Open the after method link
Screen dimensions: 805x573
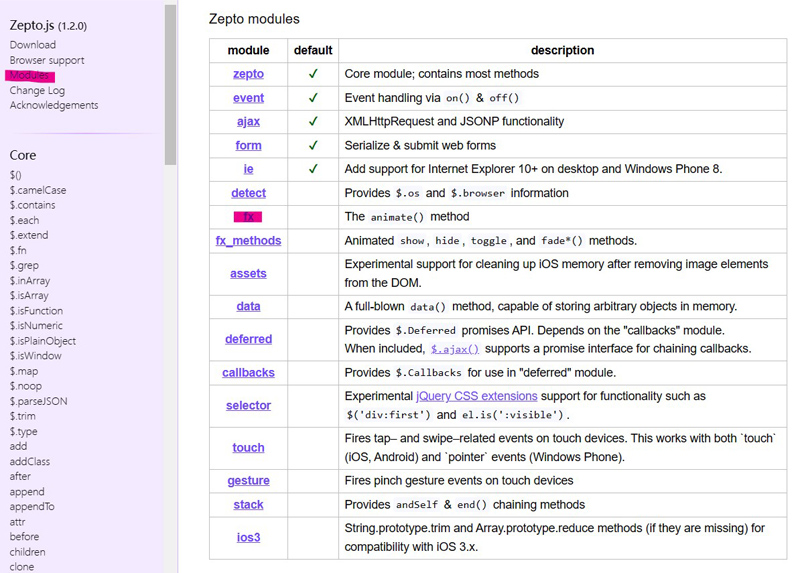click(x=20, y=476)
